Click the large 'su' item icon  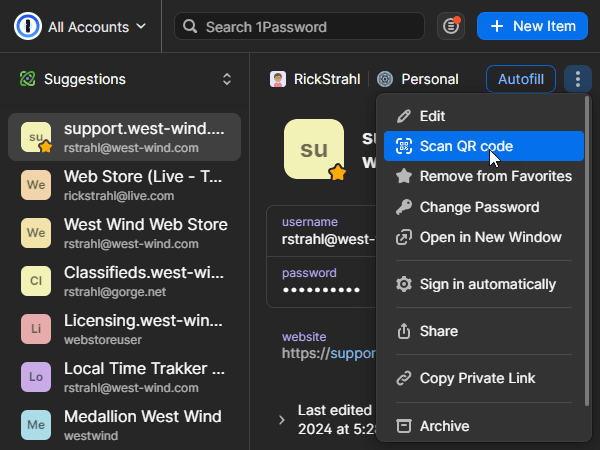coord(314,149)
